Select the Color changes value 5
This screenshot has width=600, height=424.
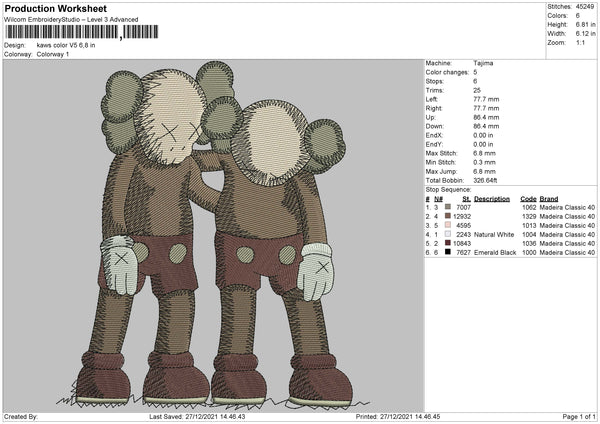point(475,72)
